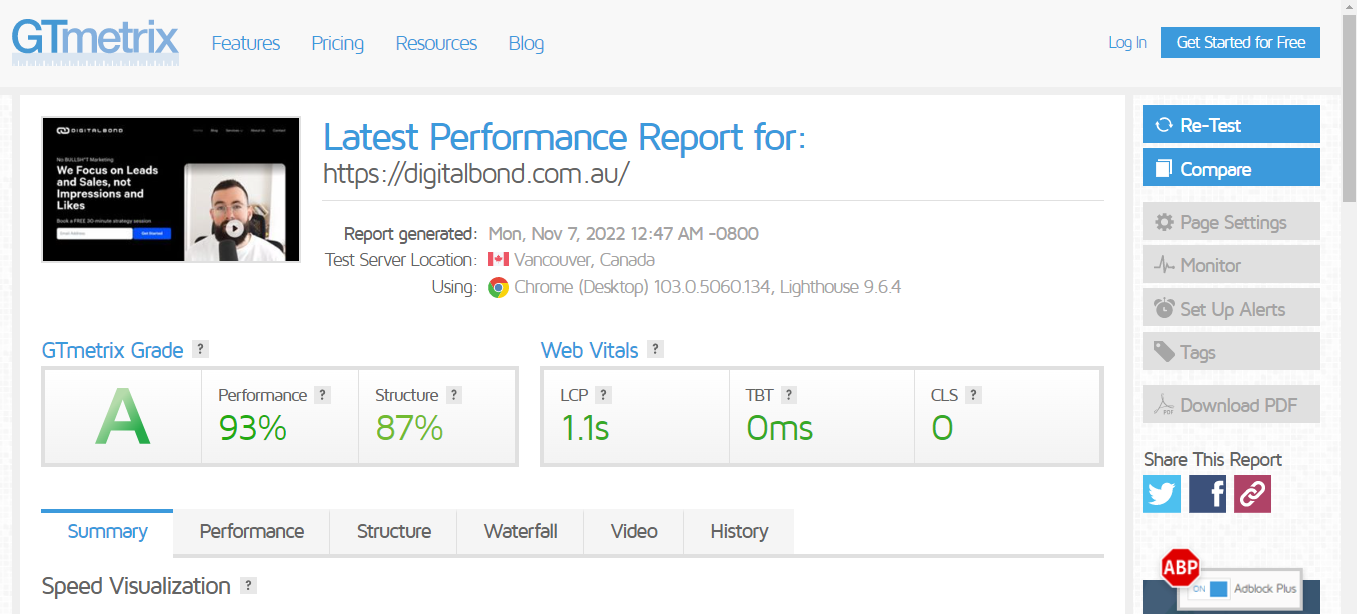Click the Chrome browser icon
The width and height of the screenshot is (1357, 614).
point(498,288)
